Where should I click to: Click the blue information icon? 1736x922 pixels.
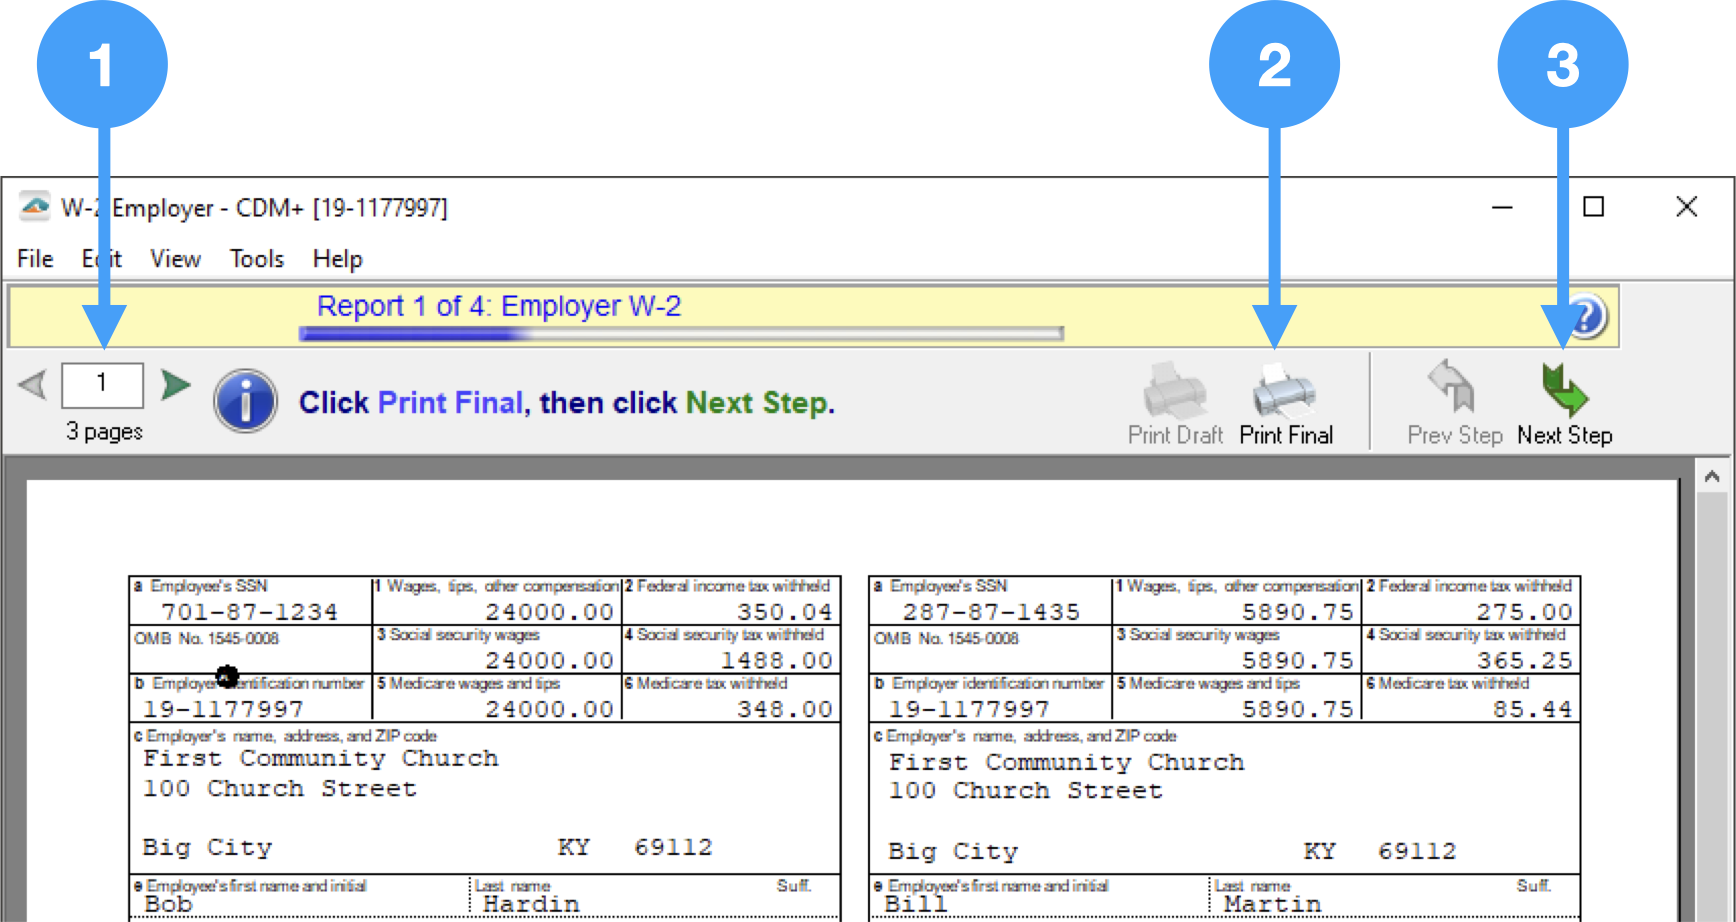click(245, 400)
